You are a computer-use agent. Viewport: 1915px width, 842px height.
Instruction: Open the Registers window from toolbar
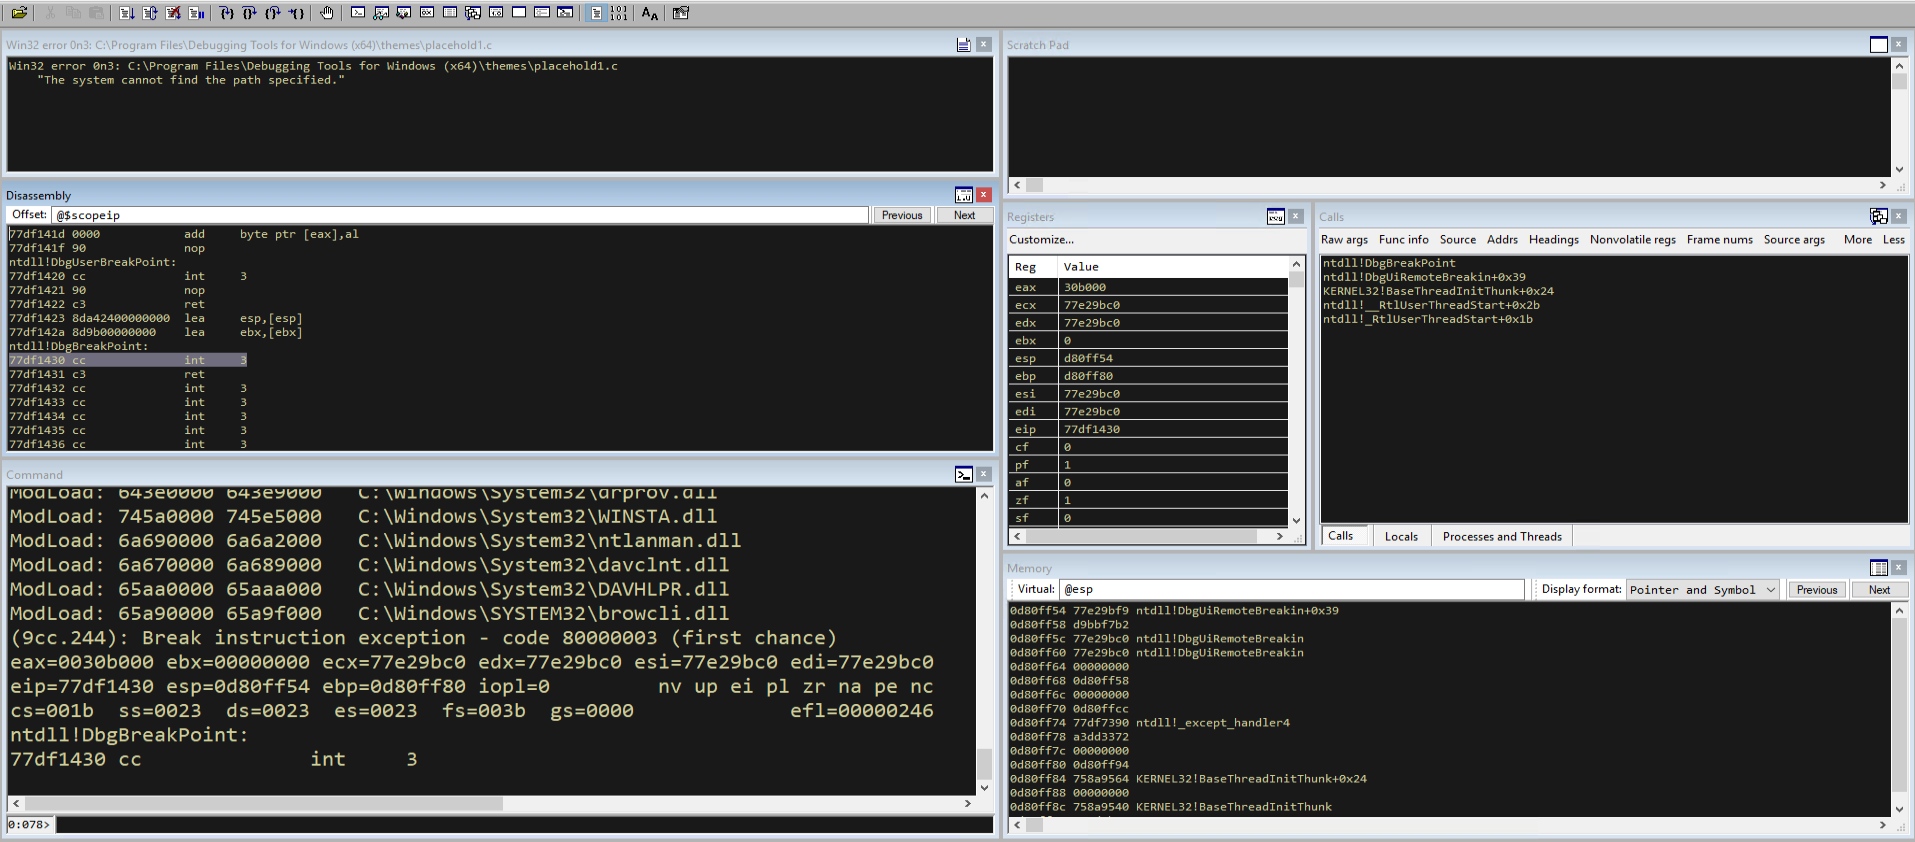tap(427, 13)
